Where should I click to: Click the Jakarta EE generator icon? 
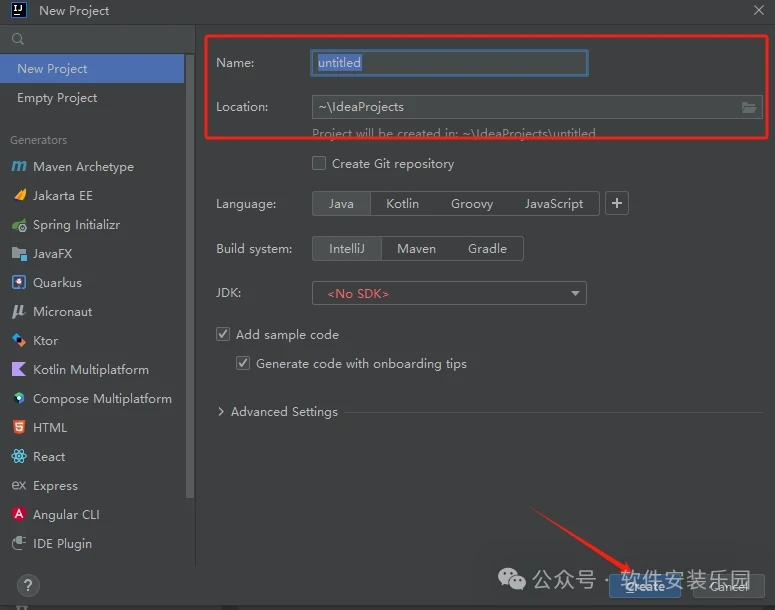19,196
